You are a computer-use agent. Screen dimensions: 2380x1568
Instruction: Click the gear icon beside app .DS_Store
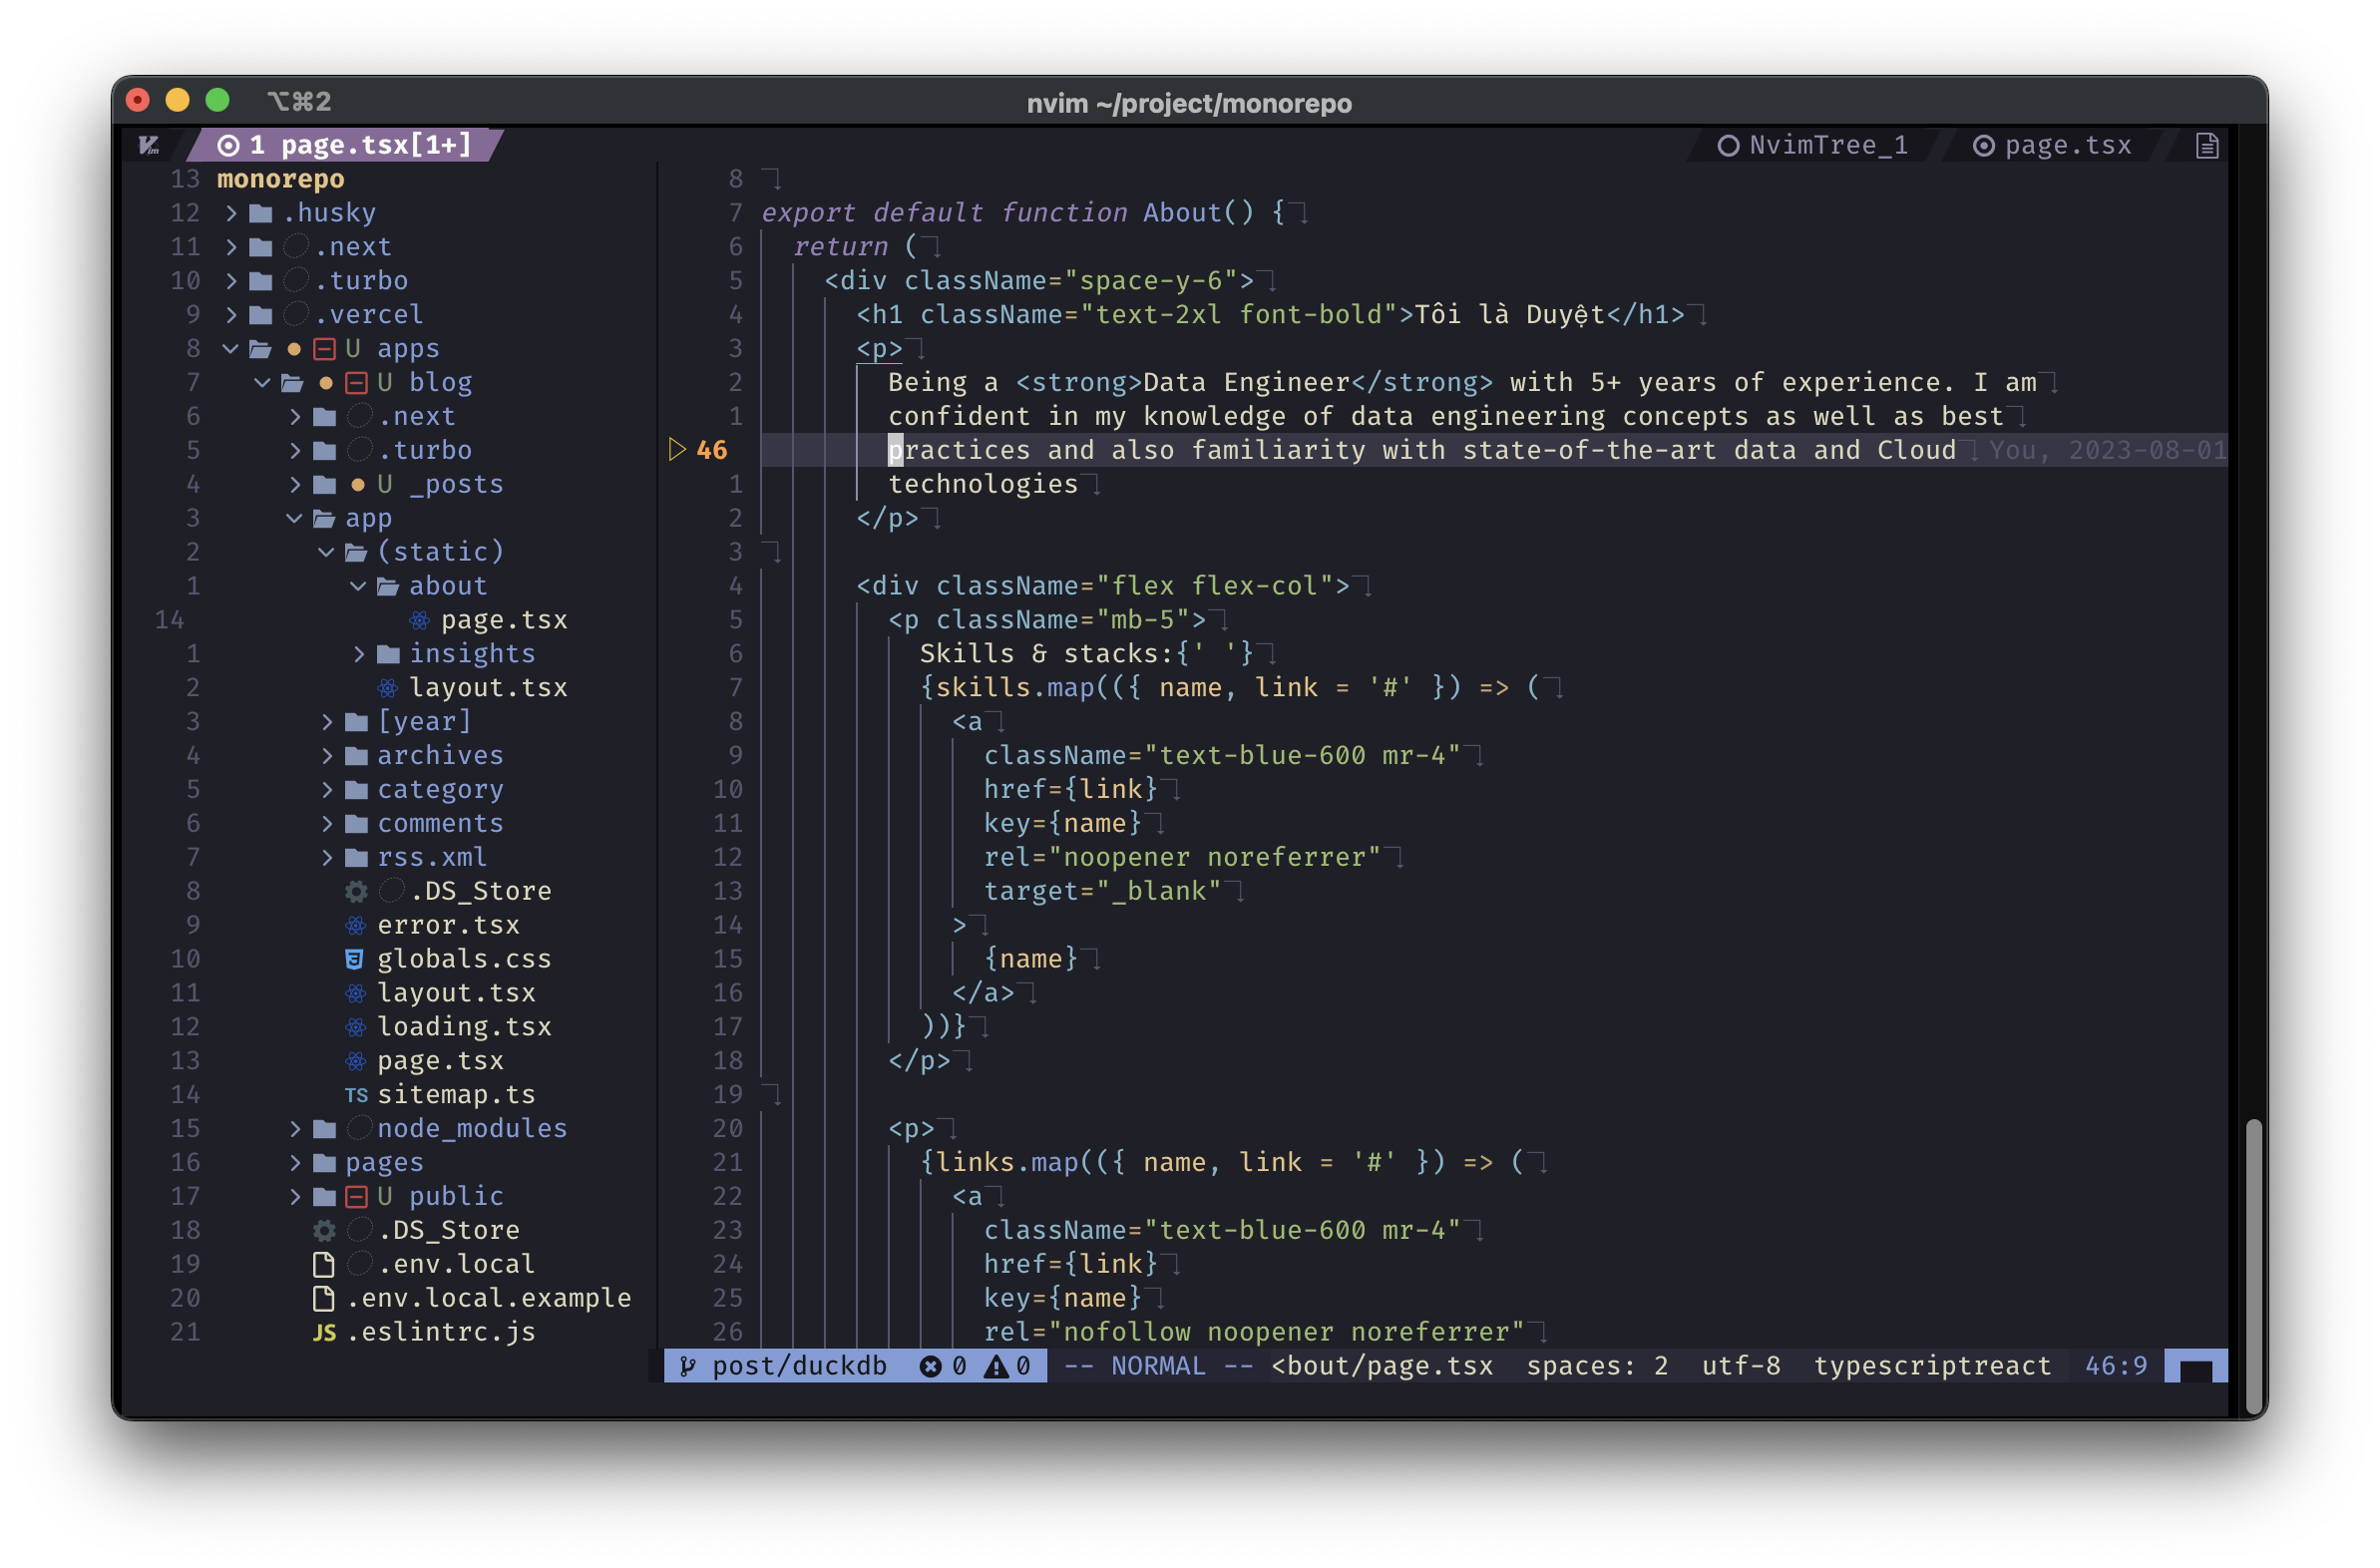coord(356,891)
